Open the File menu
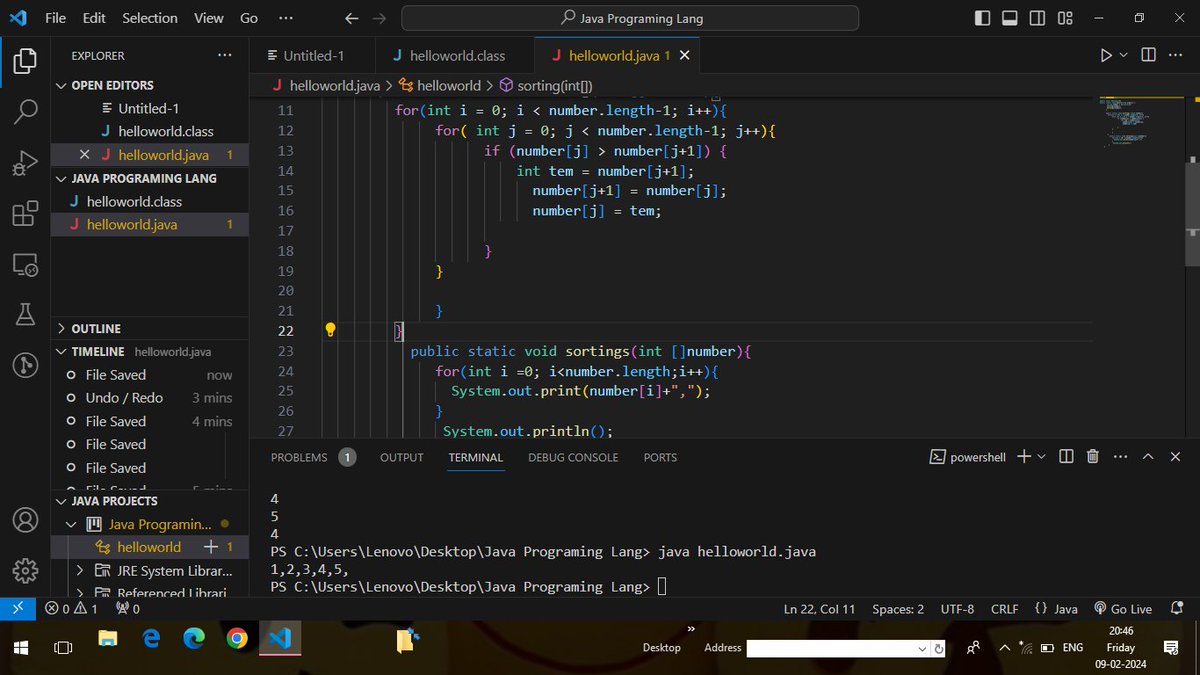Image resolution: width=1200 pixels, height=675 pixels. pyautogui.click(x=56, y=18)
